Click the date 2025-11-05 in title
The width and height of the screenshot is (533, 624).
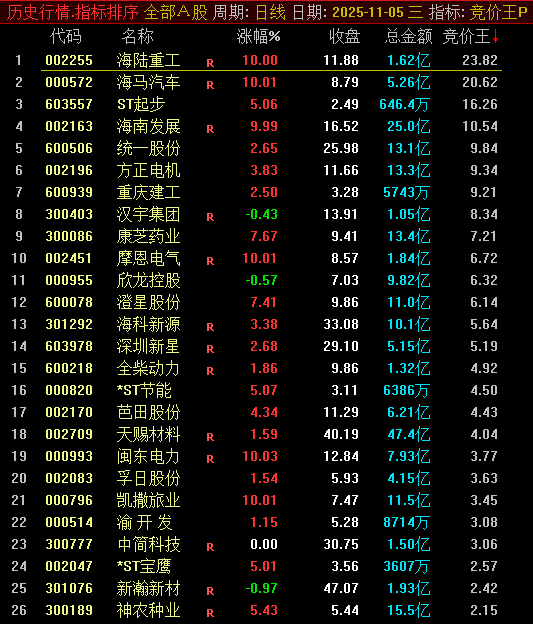pos(368,12)
